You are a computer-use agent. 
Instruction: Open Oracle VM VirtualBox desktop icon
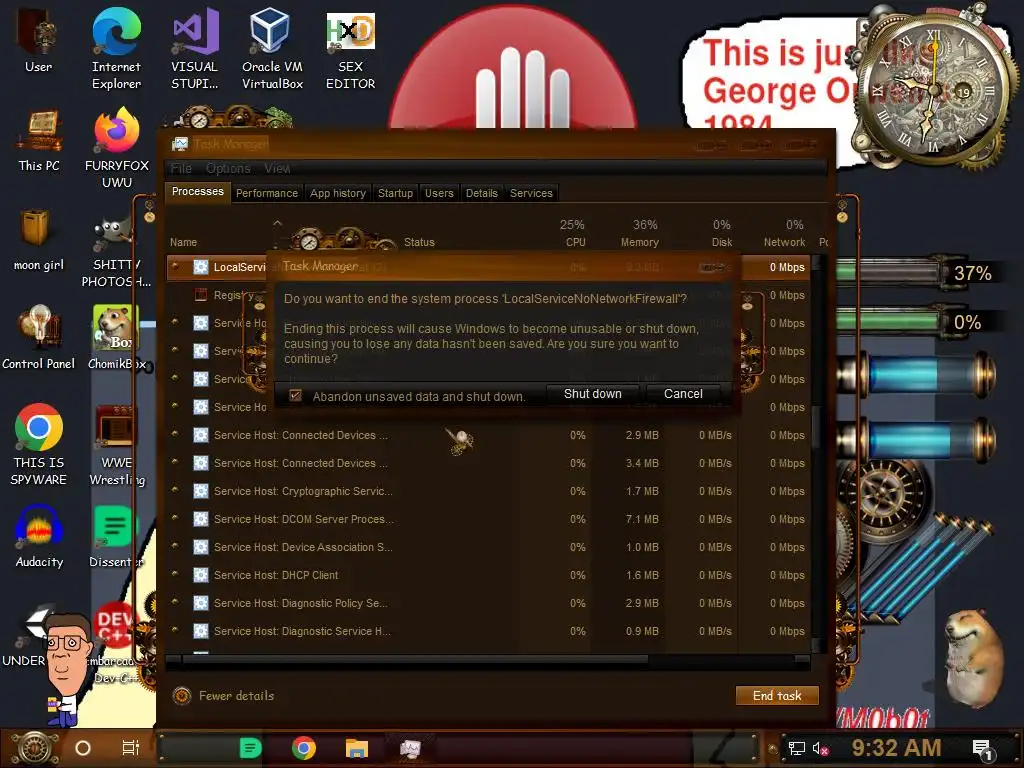pos(272,48)
